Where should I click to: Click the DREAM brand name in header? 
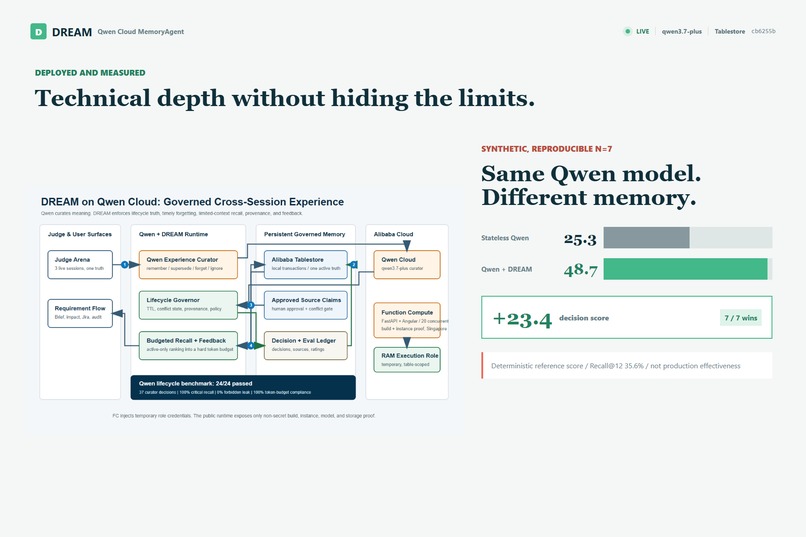(72, 32)
